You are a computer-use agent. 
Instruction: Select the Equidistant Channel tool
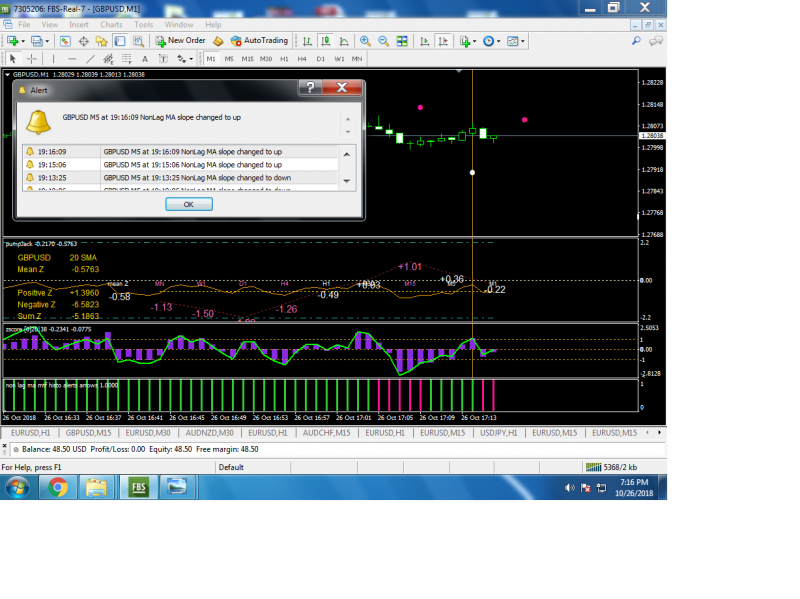[108, 59]
